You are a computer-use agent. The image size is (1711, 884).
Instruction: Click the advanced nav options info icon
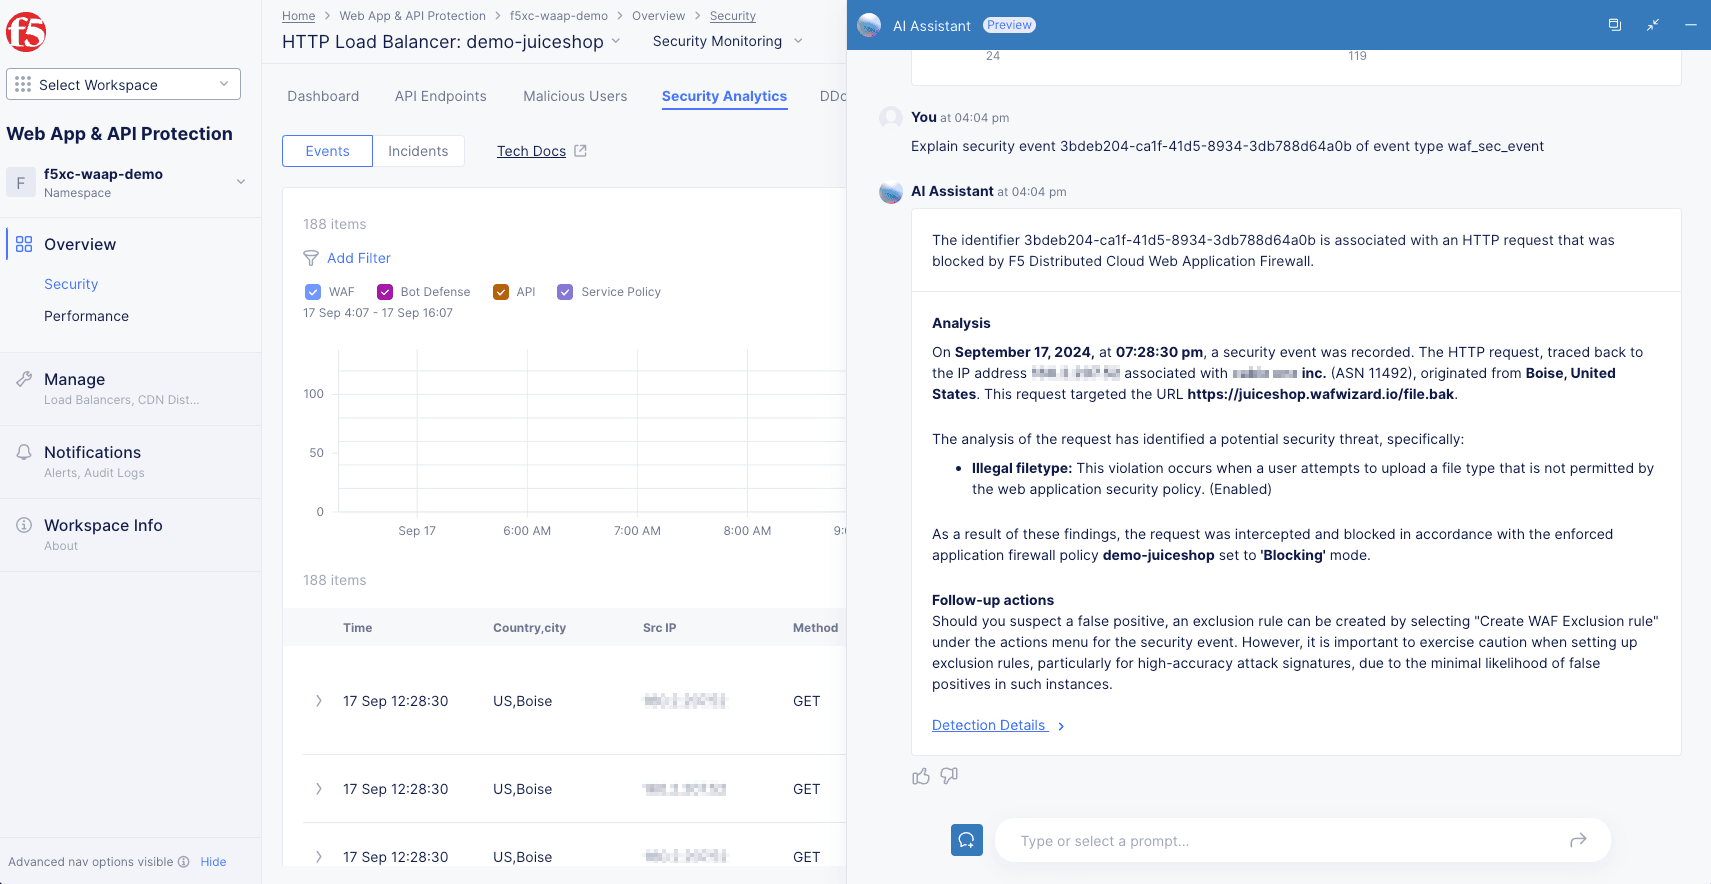(x=183, y=862)
